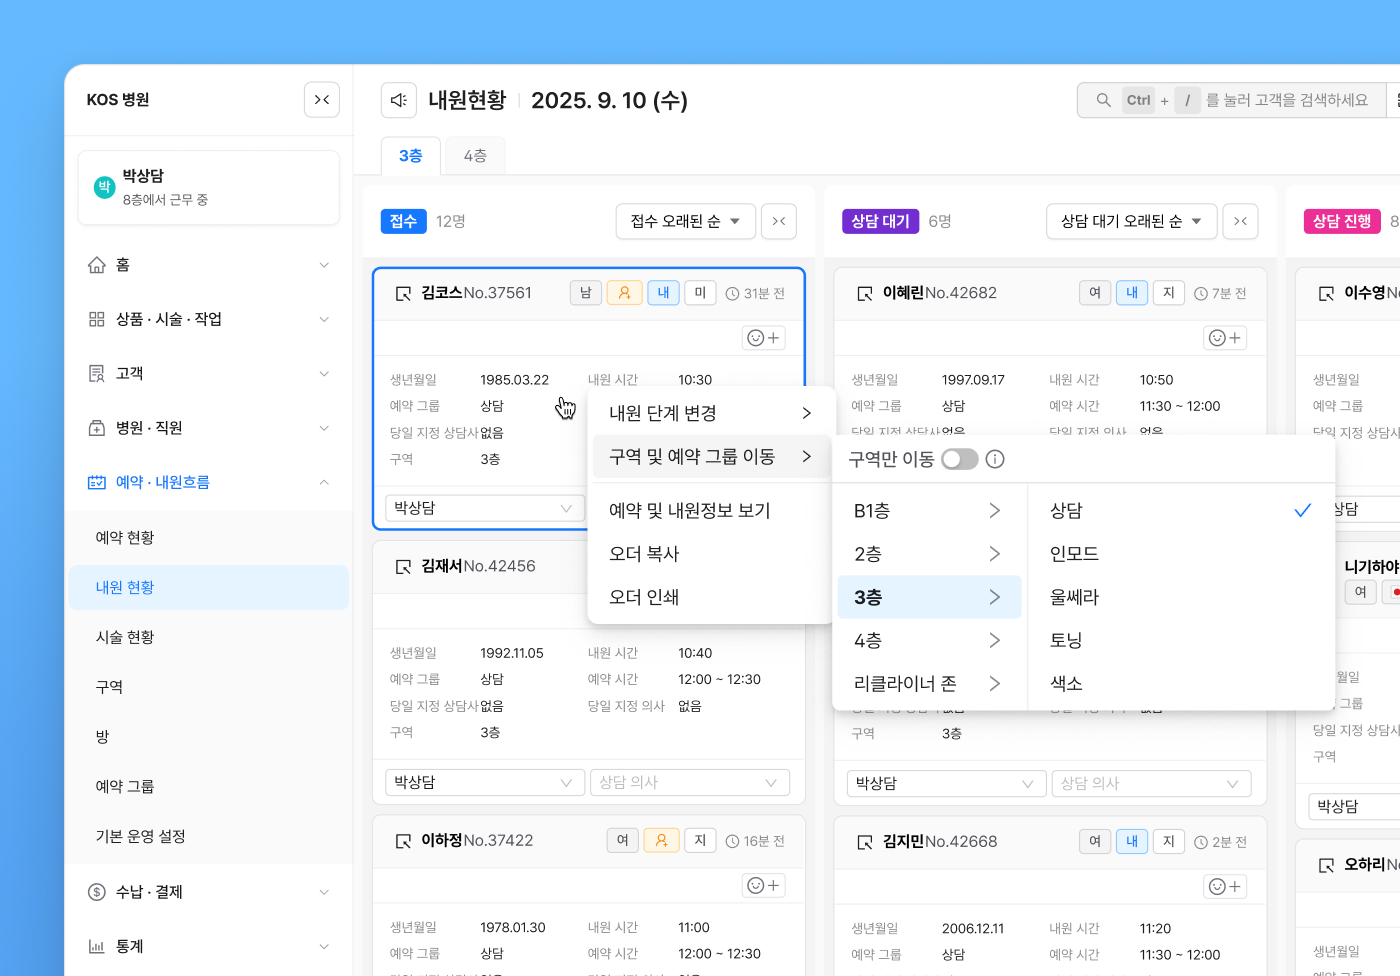Switch to the 3층 tab

tap(411, 156)
